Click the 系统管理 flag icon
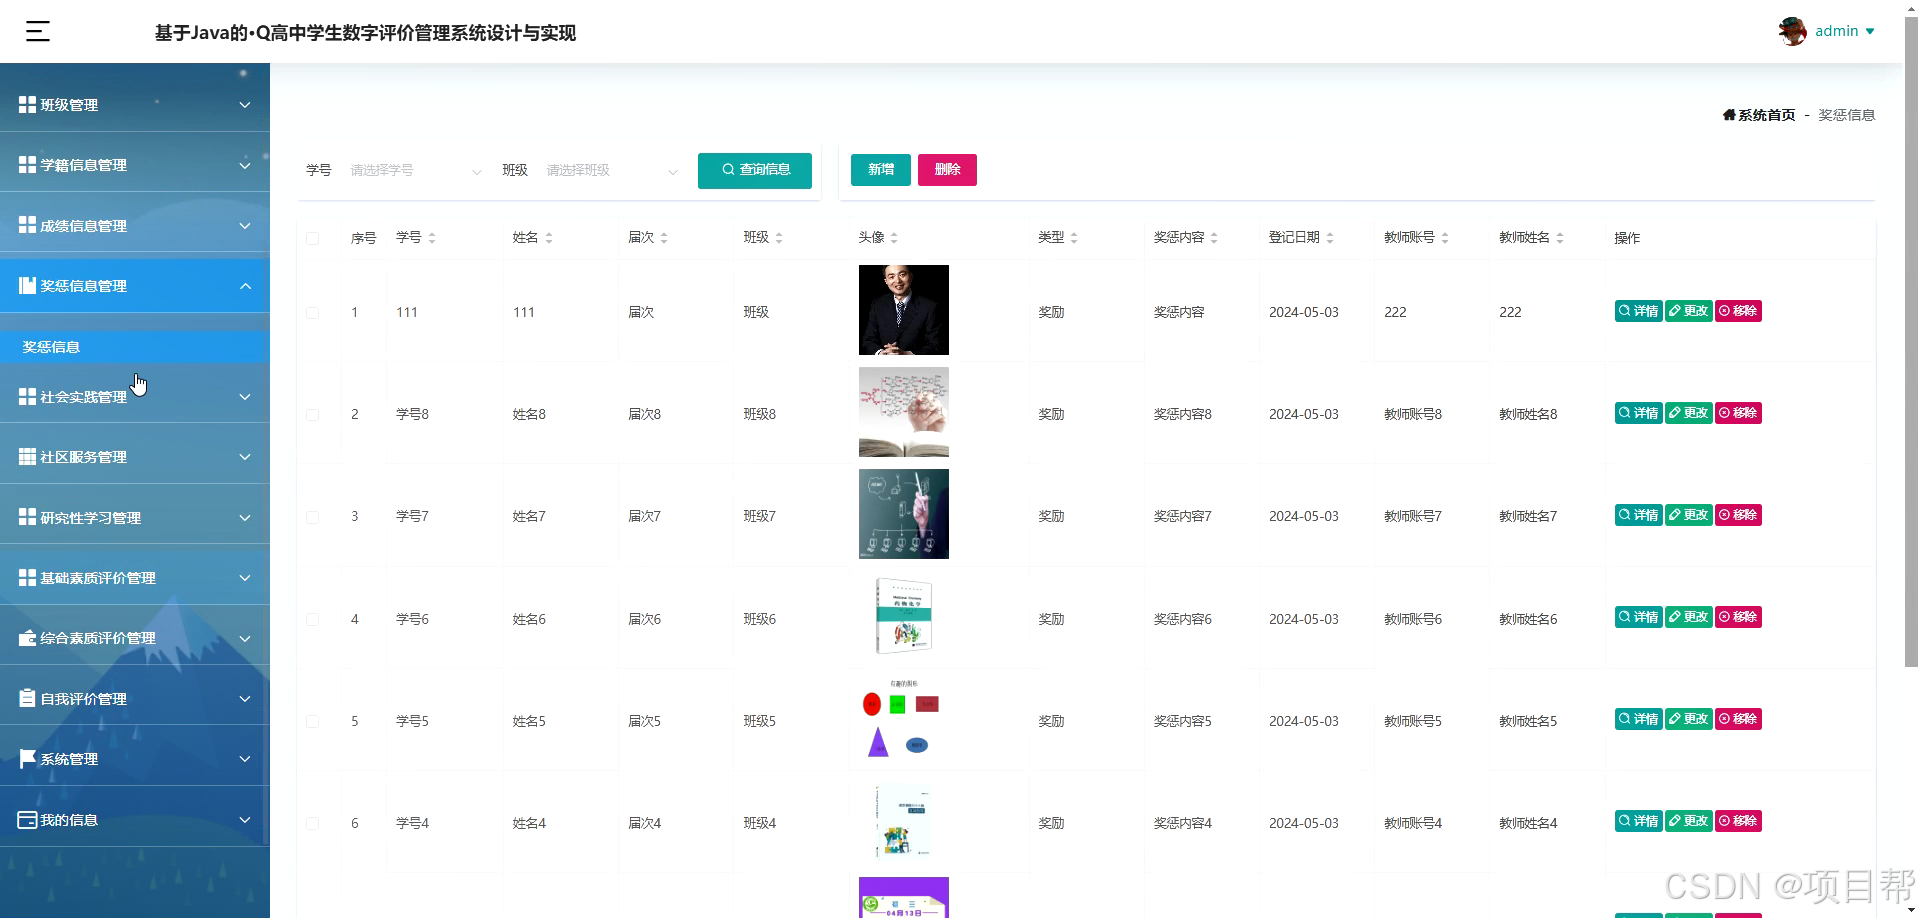1920x918 pixels. 27,759
